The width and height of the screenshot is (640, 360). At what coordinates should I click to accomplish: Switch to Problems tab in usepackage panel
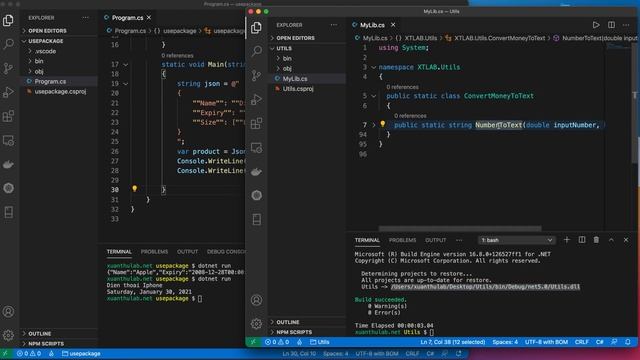click(154, 251)
